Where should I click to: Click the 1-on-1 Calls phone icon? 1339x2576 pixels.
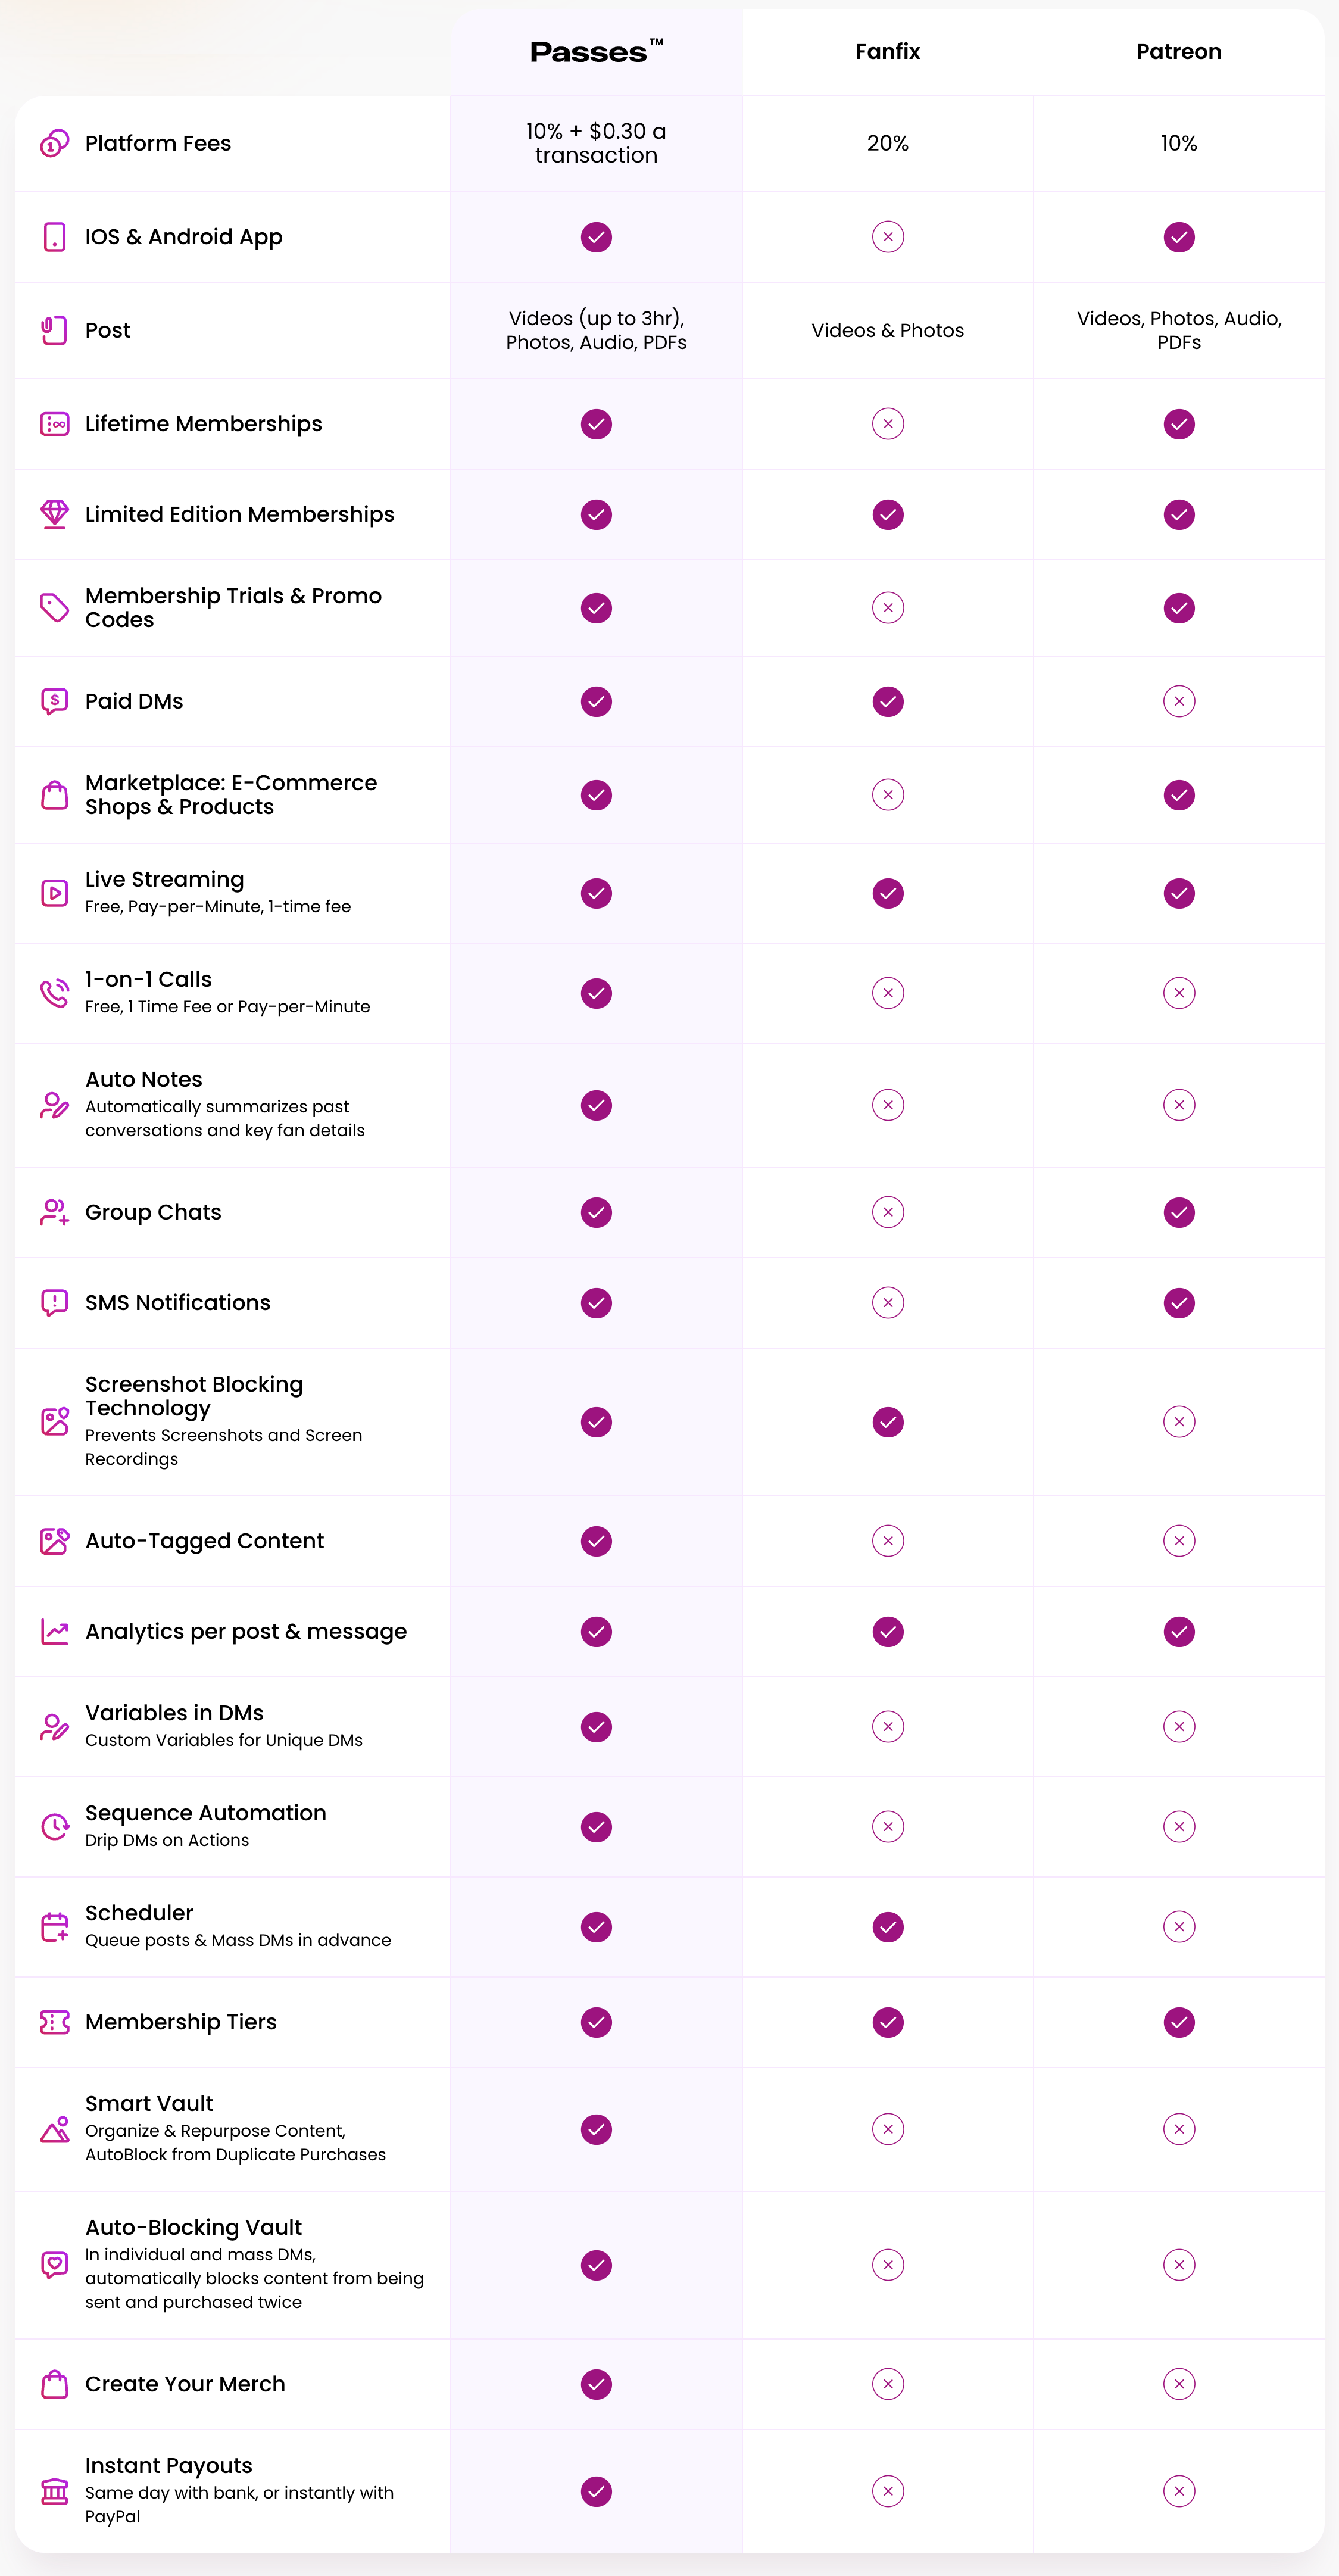[54, 993]
